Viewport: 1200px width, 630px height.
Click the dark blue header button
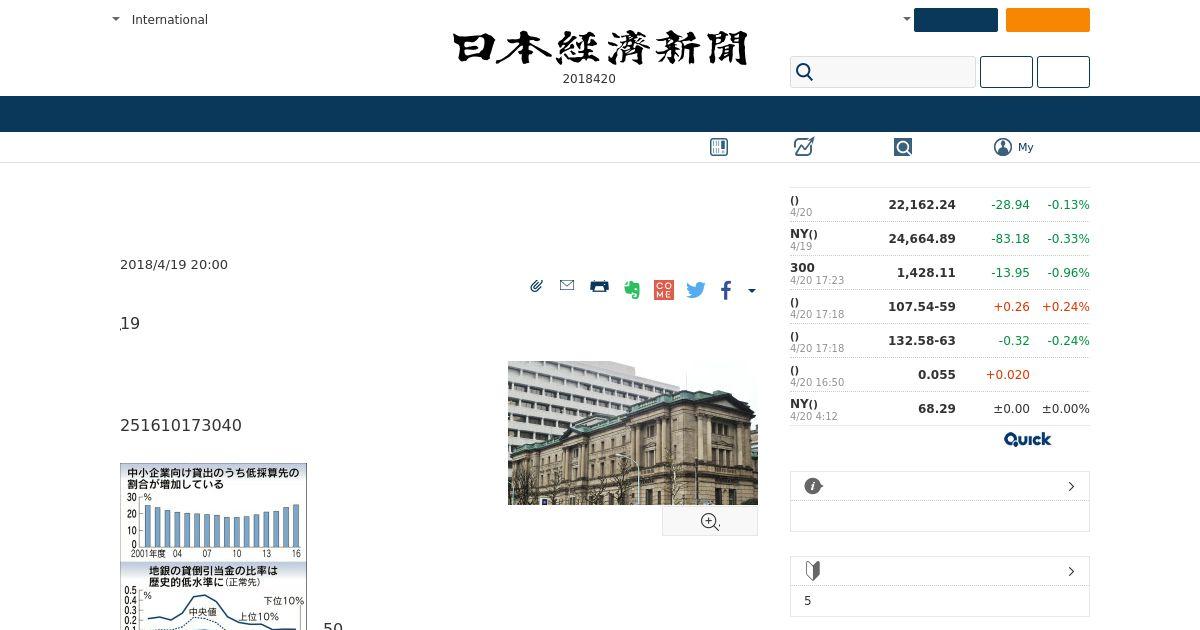[956, 20]
